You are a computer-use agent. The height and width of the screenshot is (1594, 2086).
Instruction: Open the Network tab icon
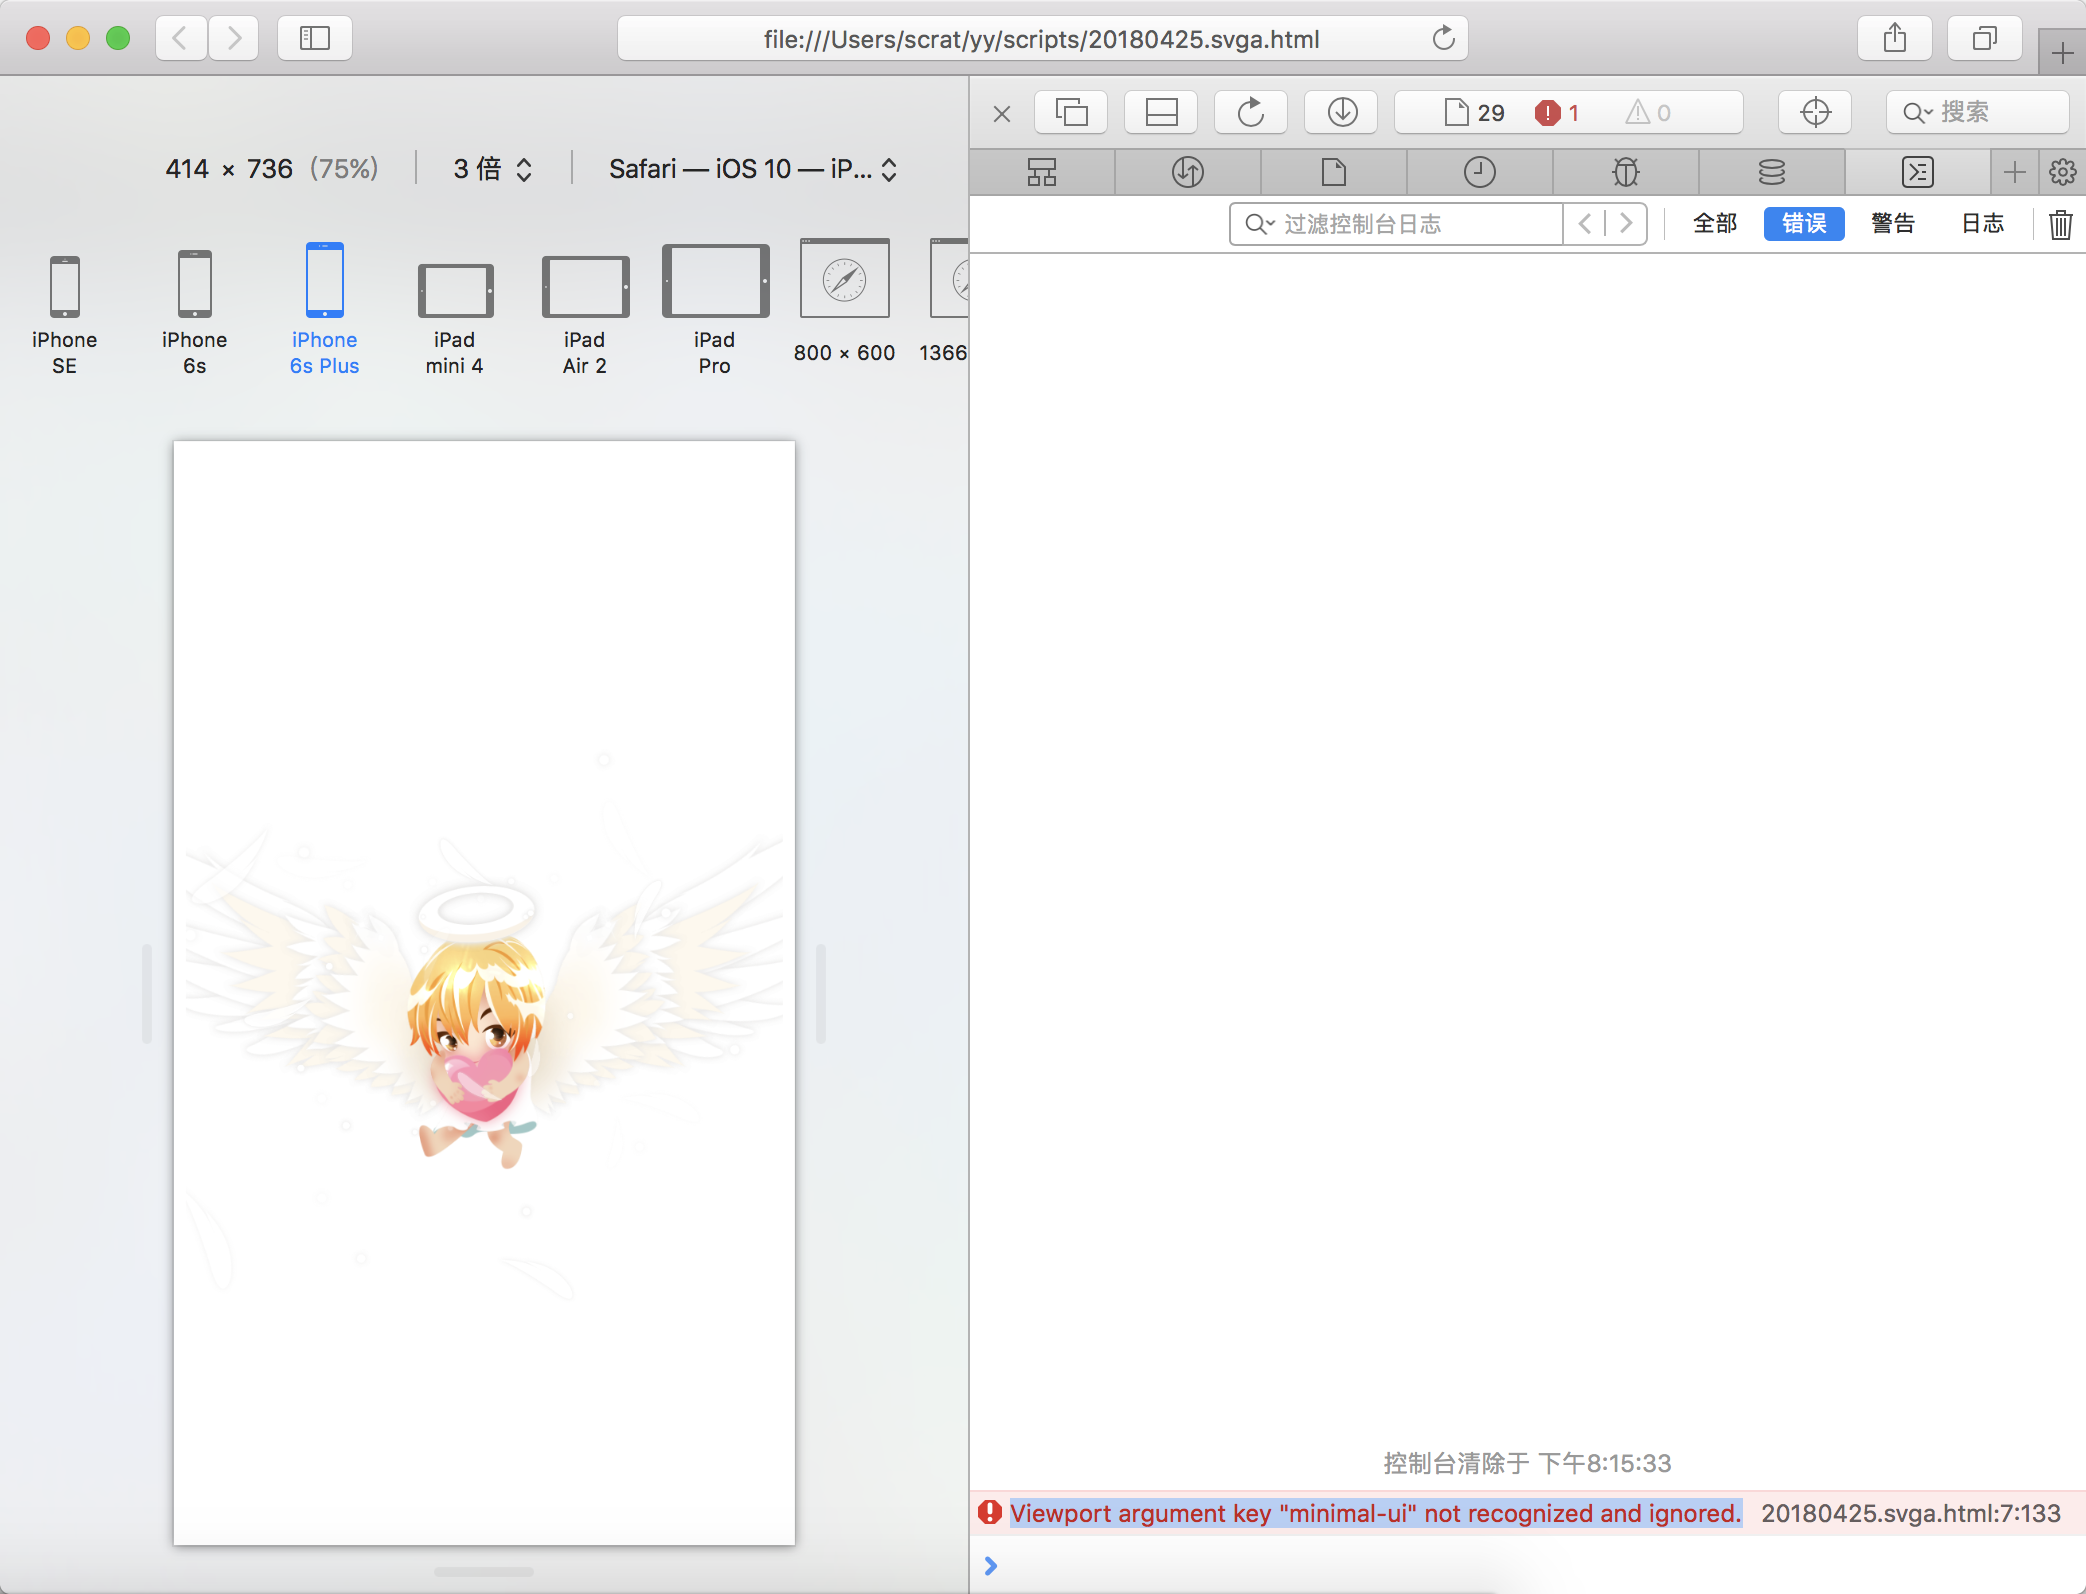(x=1188, y=172)
